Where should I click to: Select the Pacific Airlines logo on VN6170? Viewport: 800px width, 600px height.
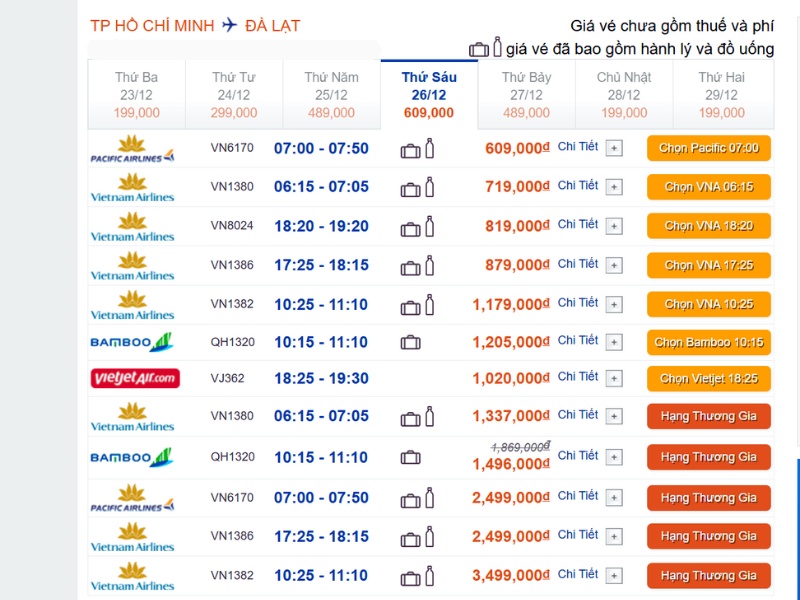tap(135, 150)
